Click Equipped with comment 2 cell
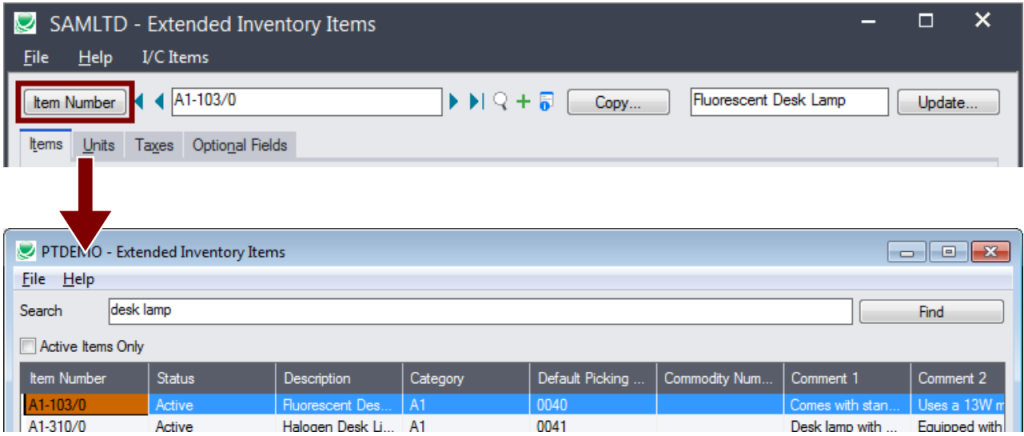Image resolution: width=1024 pixels, height=436 pixels. click(957, 425)
